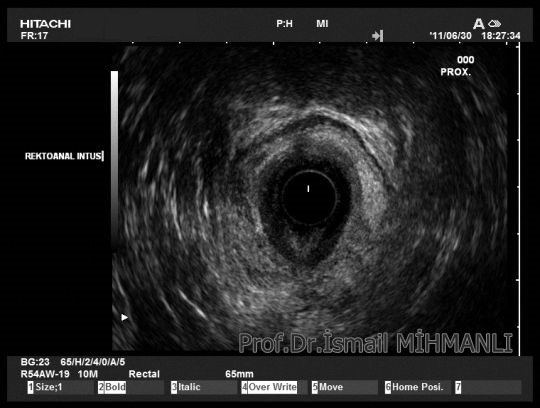Click the probe orientation icon beside letter A
This screenshot has height=408, width=540.
coord(495,24)
